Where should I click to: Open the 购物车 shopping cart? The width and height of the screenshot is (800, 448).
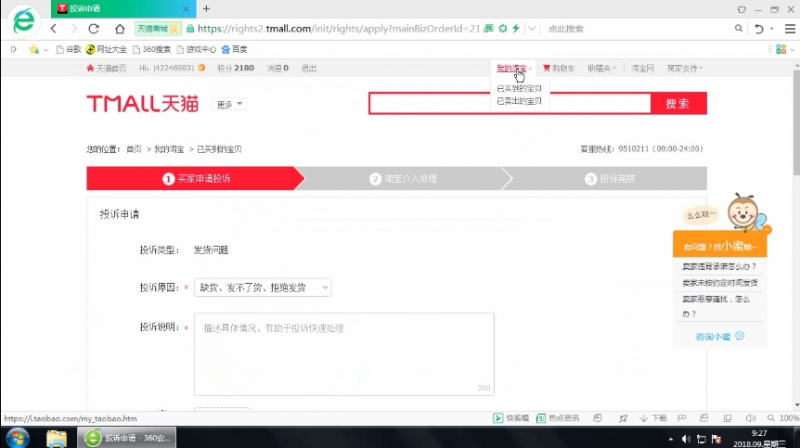(559, 68)
